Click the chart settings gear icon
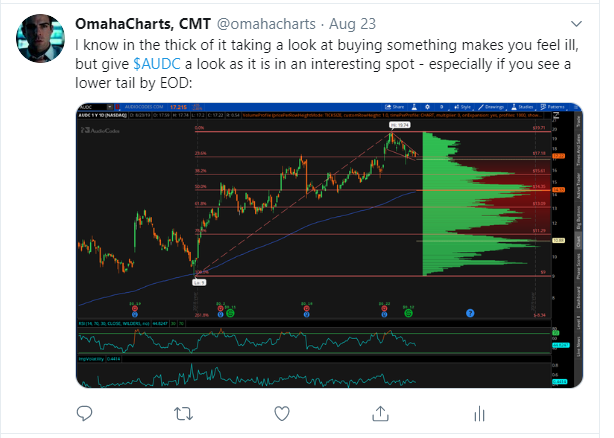The height and width of the screenshot is (438, 614). (427, 107)
